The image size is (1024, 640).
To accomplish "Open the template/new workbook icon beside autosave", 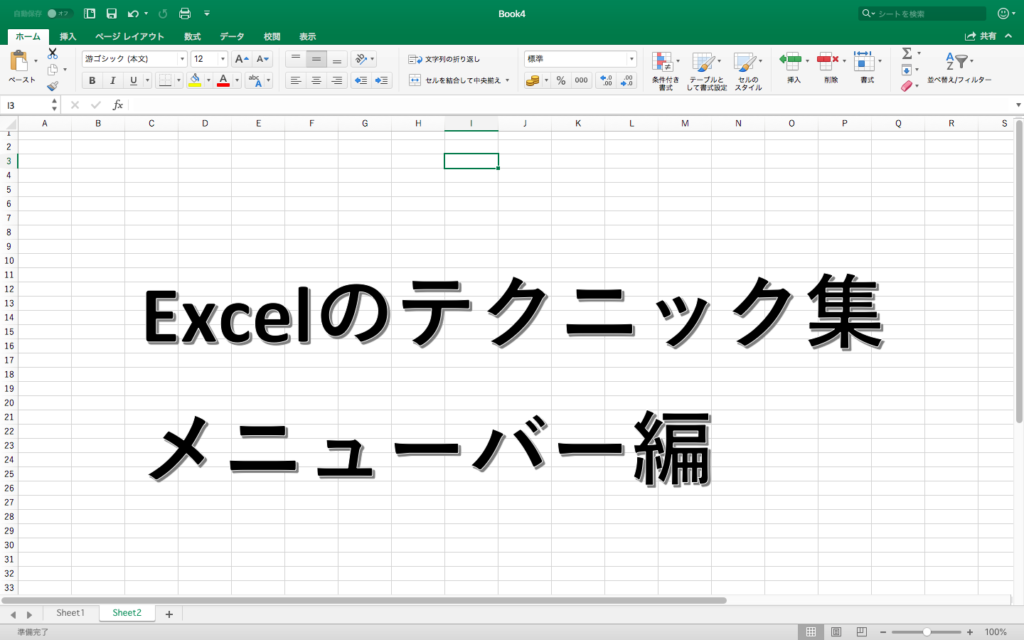I will pos(90,14).
